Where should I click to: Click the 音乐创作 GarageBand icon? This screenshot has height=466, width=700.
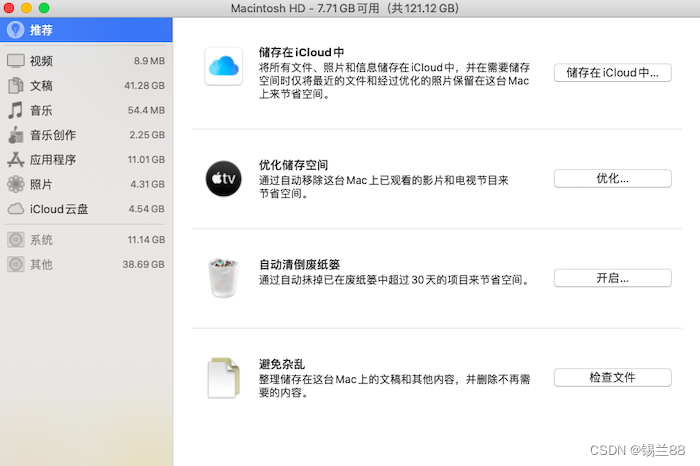(x=16, y=135)
